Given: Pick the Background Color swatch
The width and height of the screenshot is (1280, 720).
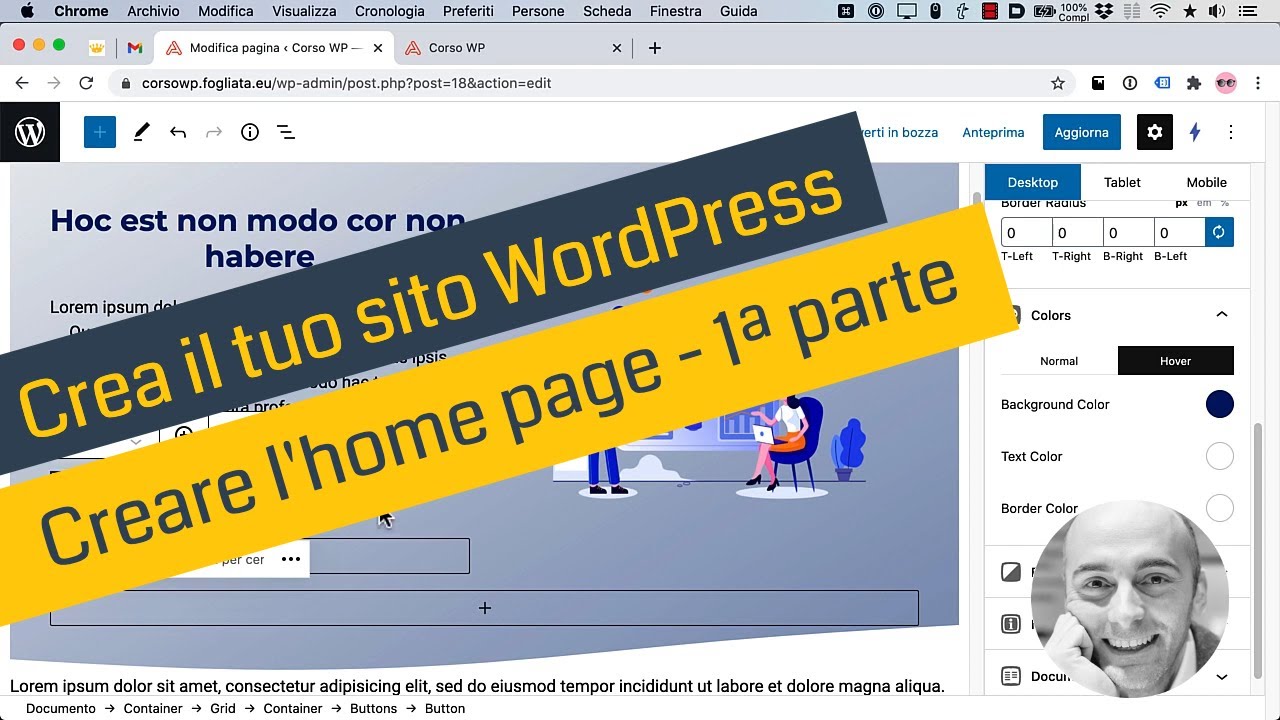Looking at the screenshot, I should pyautogui.click(x=1219, y=404).
